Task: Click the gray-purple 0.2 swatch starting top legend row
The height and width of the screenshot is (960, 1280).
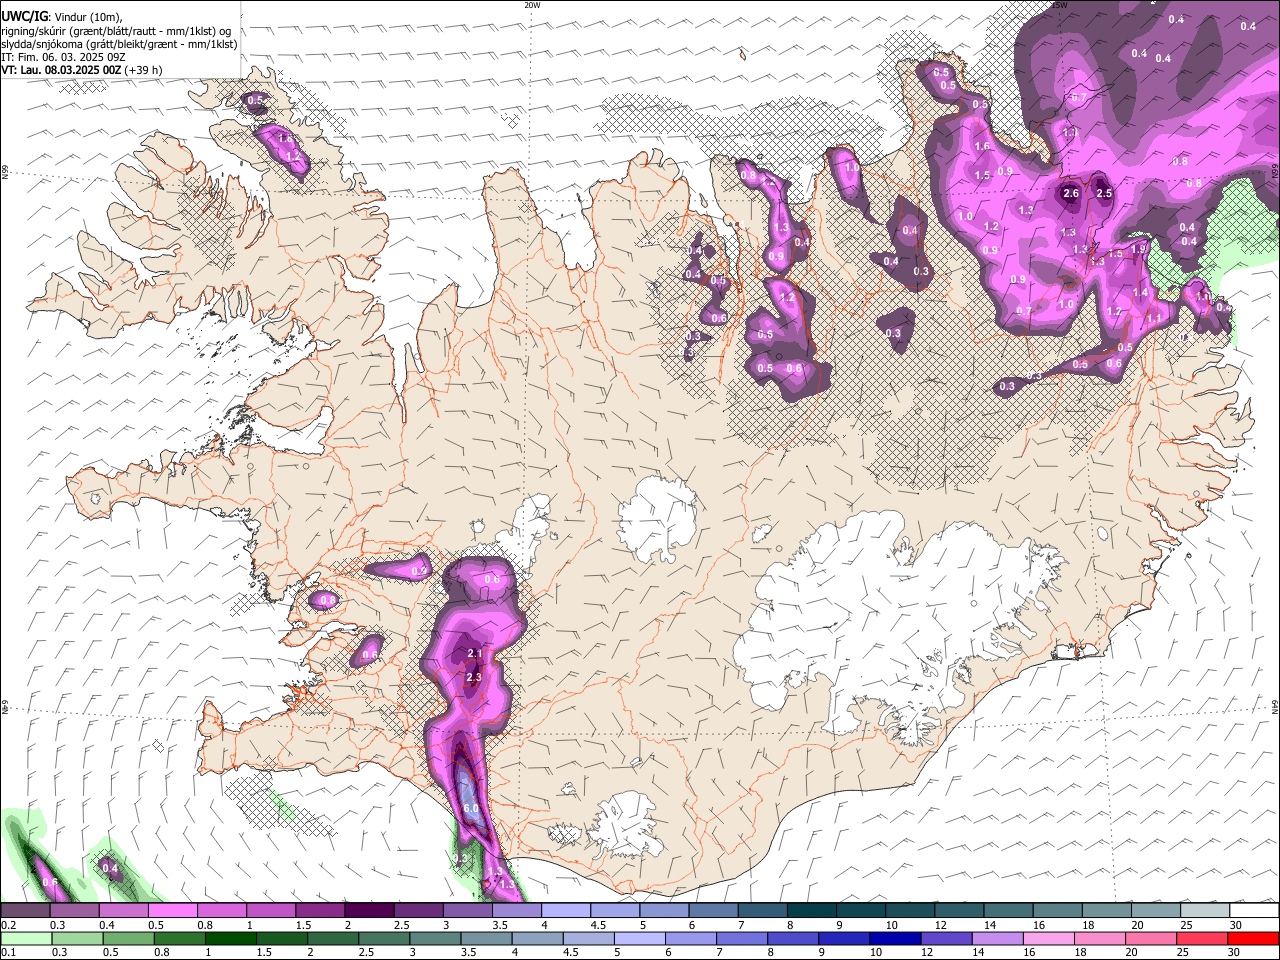Action: click(x=26, y=911)
